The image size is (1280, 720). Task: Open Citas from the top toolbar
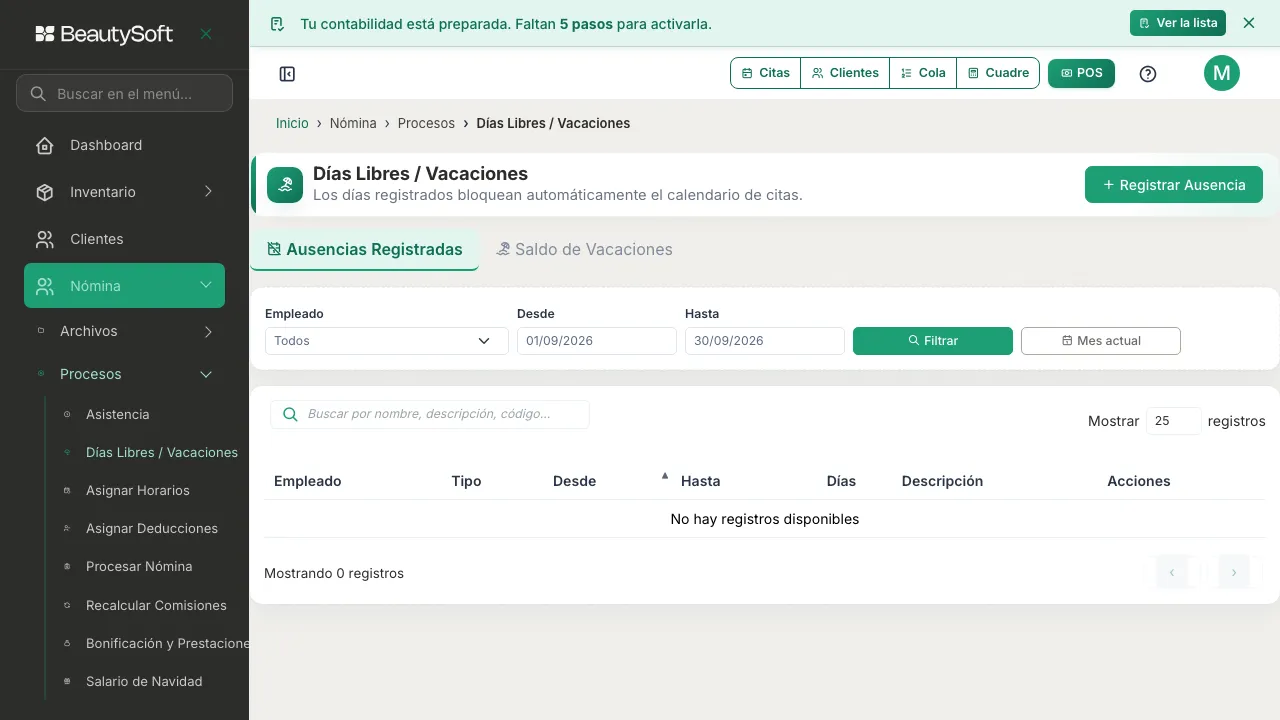766,73
